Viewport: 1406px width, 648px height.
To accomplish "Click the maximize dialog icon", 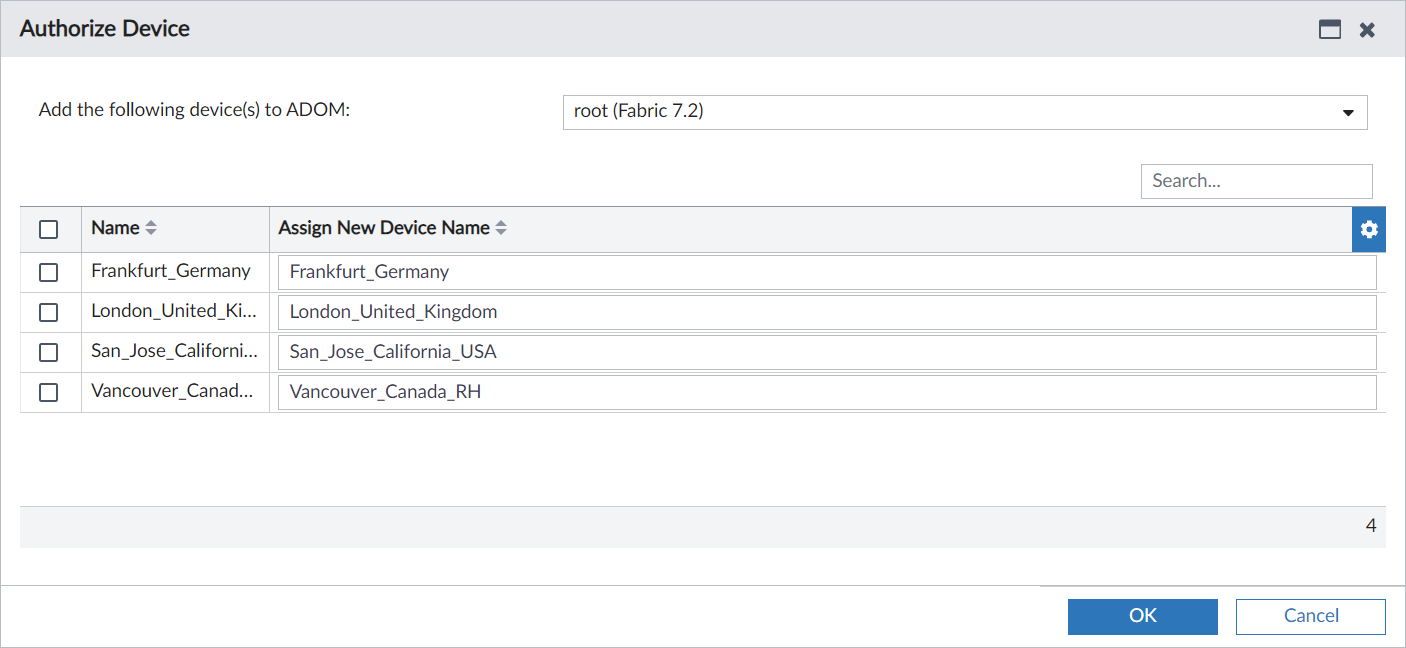I will tap(1330, 29).
